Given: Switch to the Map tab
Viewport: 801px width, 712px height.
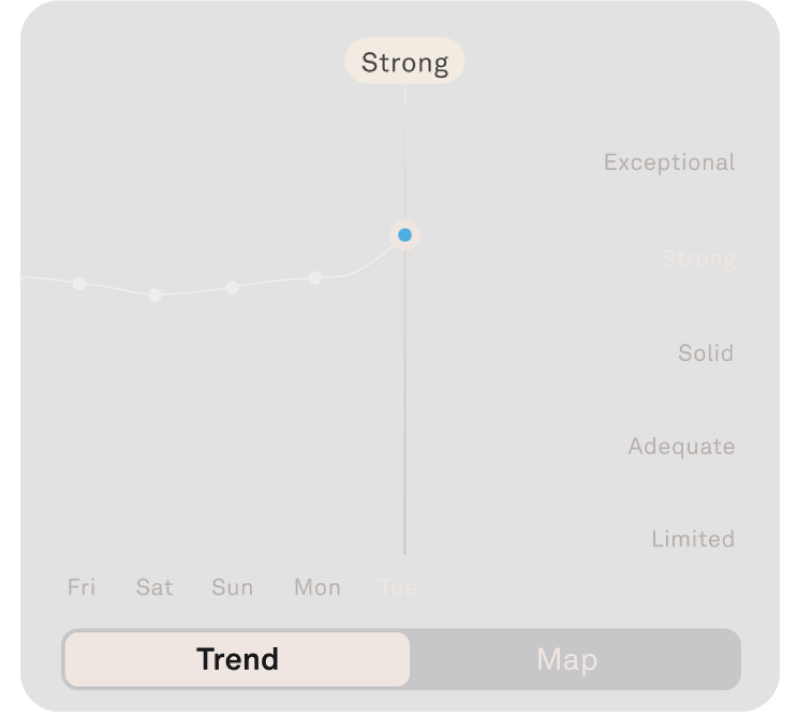Looking at the screenshot, I should (567, 659).
